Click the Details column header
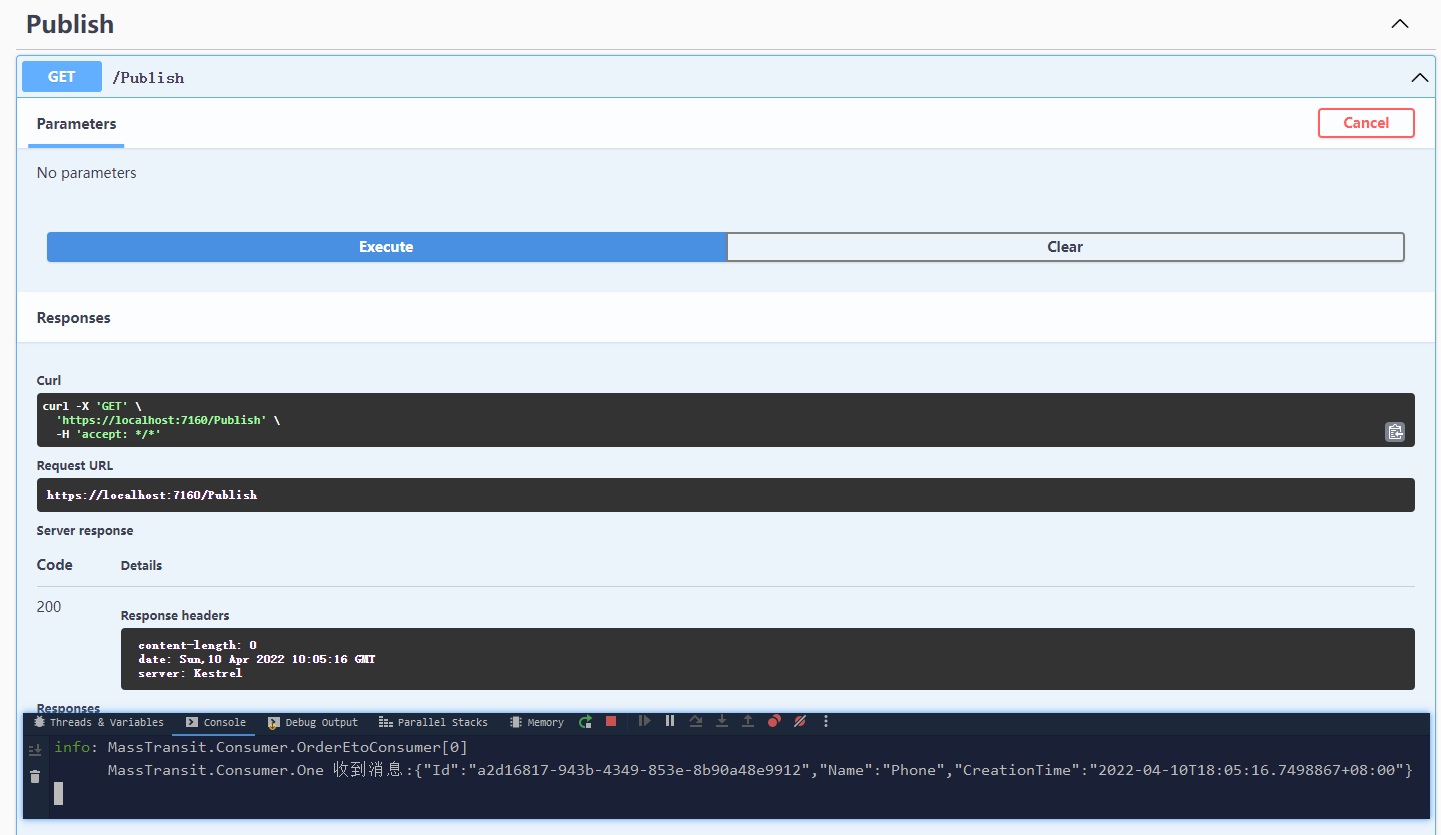This screenshot has height=835, width=1441. point(141,566)
